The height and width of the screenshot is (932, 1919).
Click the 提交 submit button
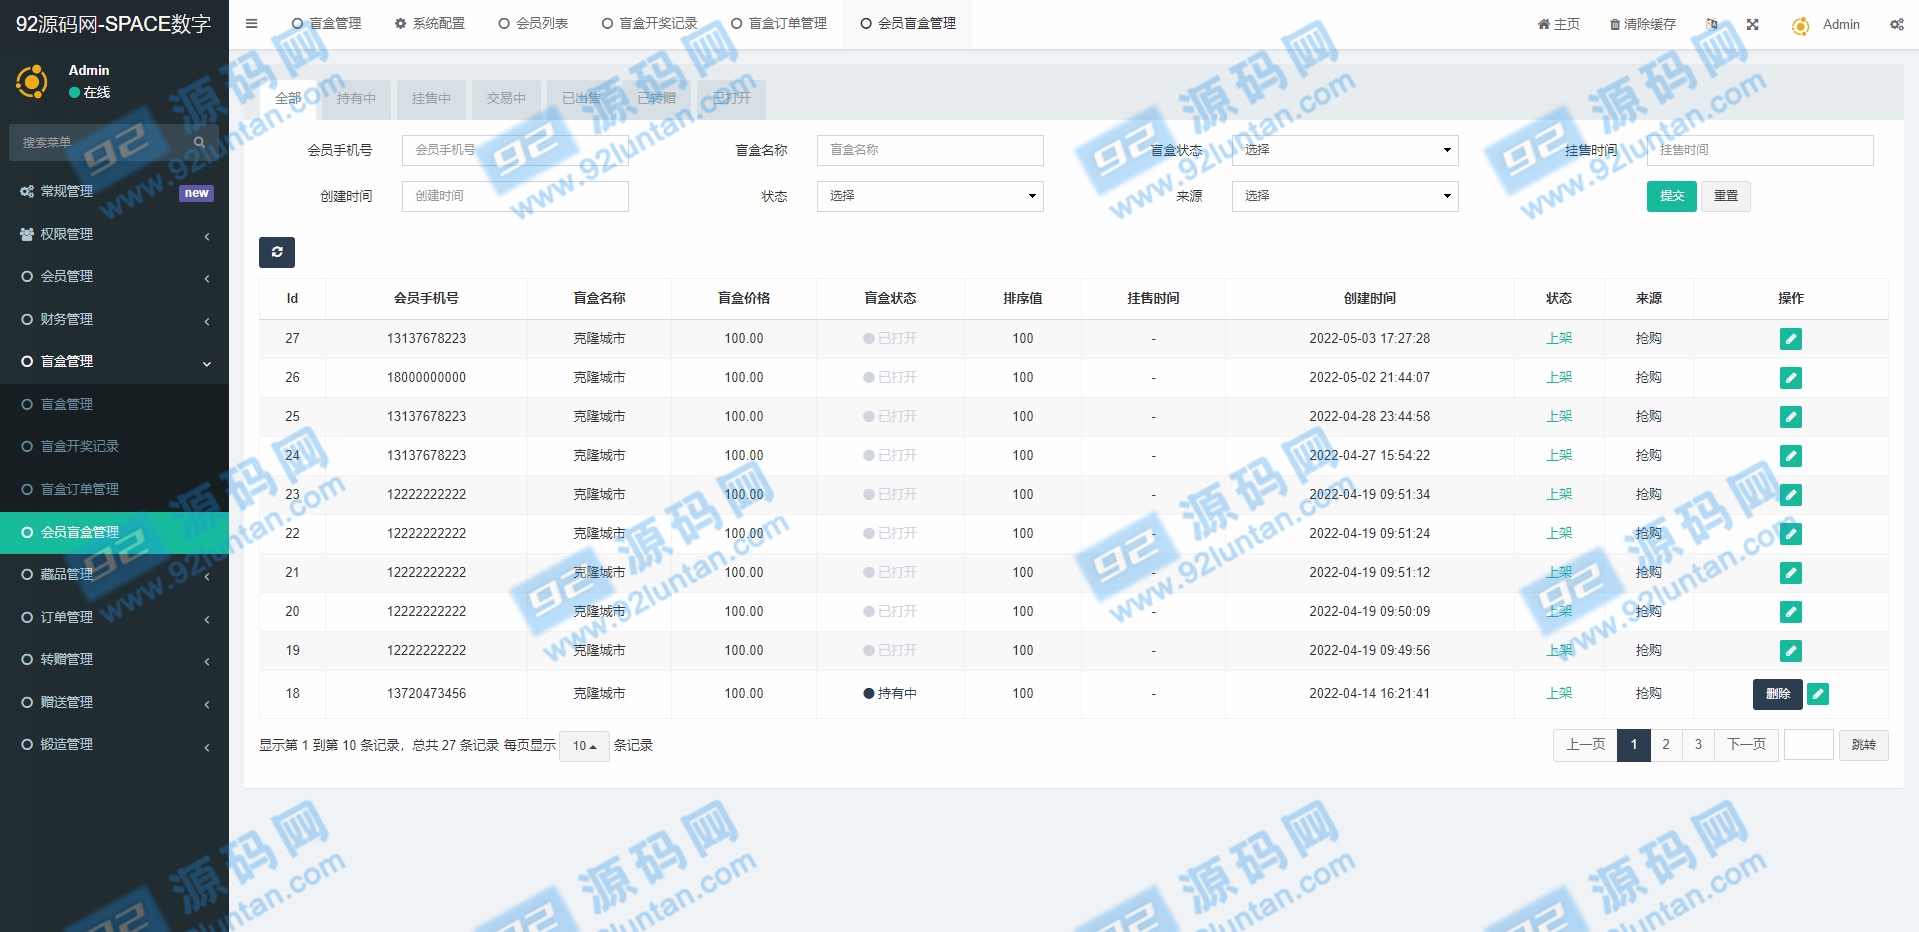[x=1671, y=196]
